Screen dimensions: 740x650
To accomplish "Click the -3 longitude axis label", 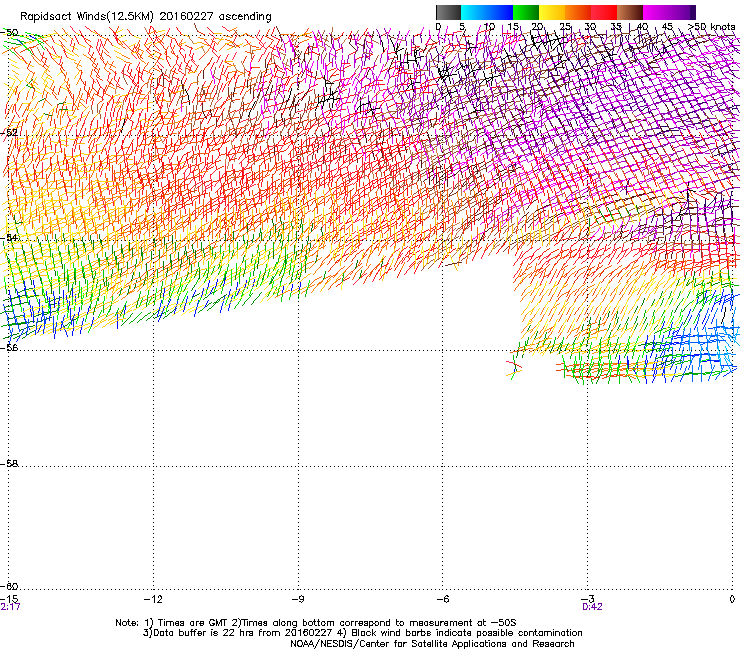I will pos(587,599).
